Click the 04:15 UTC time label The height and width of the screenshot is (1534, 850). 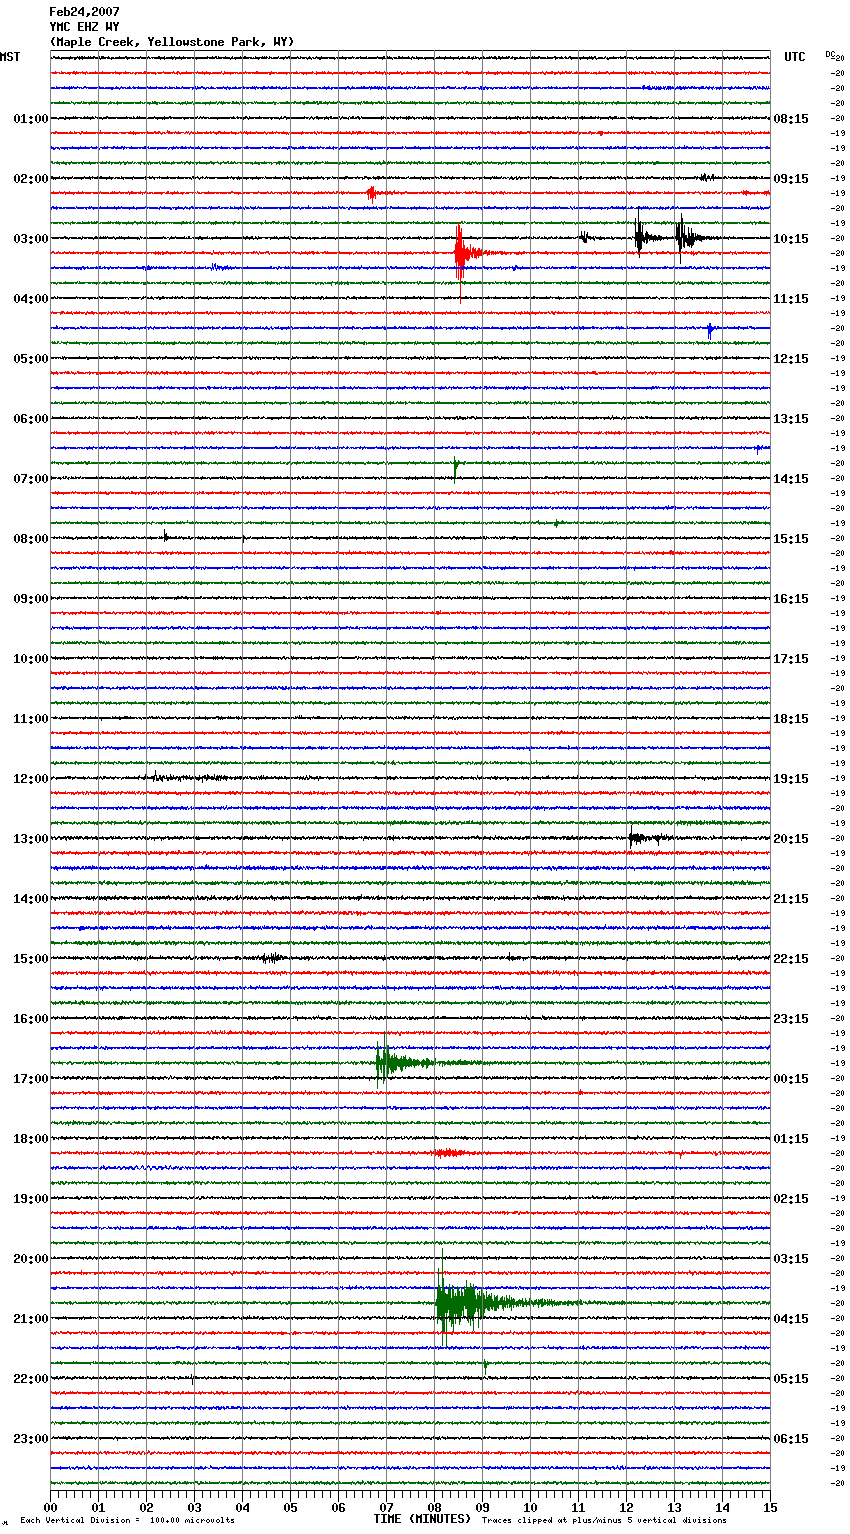click(791, 1318)
